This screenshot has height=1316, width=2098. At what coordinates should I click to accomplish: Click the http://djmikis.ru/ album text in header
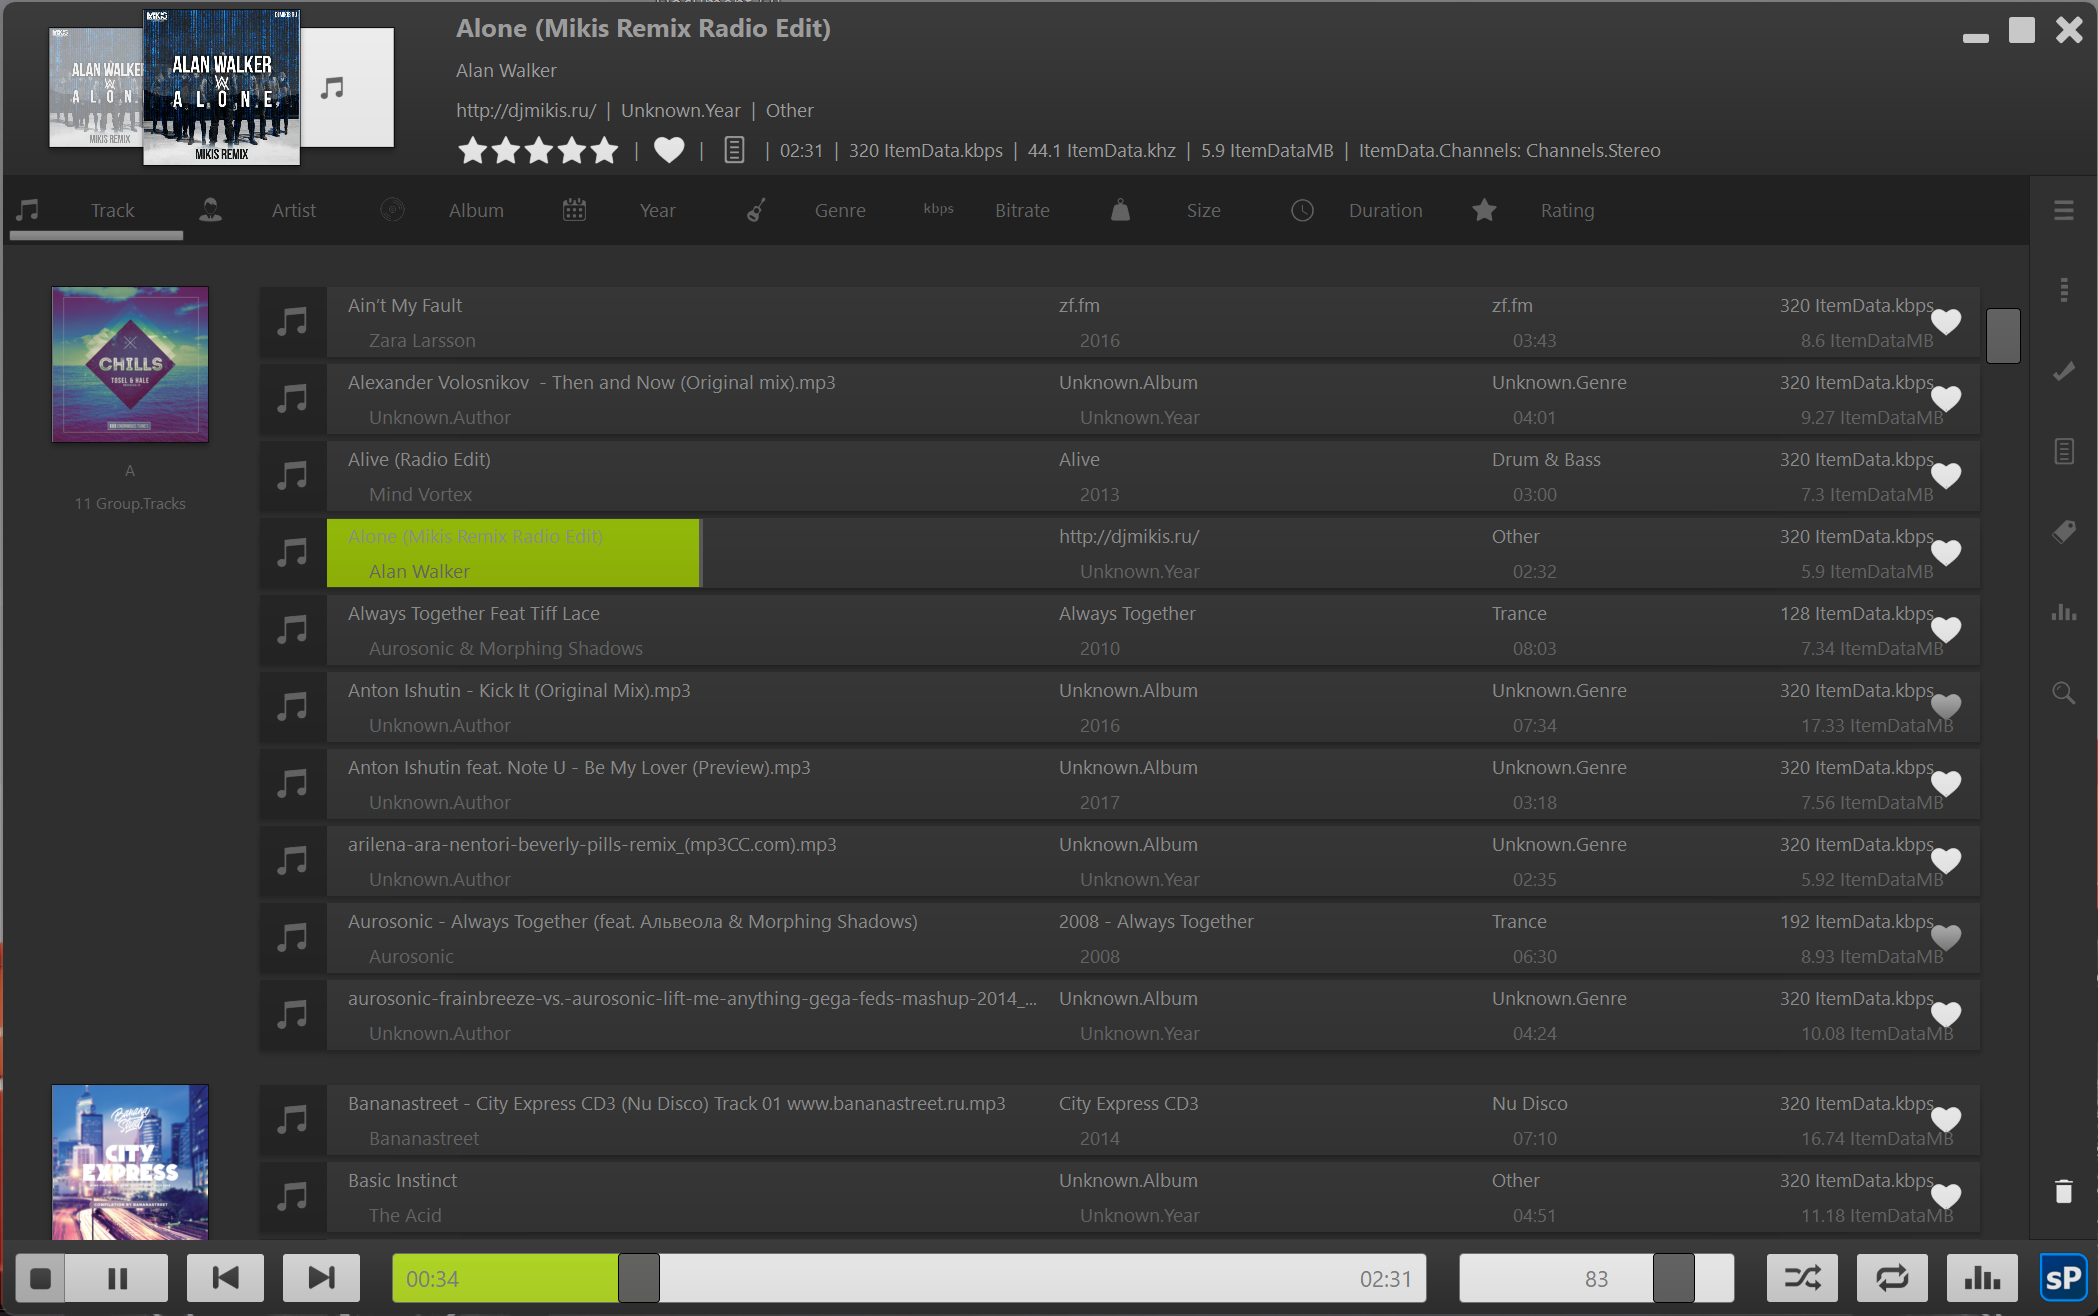[526, 110]
